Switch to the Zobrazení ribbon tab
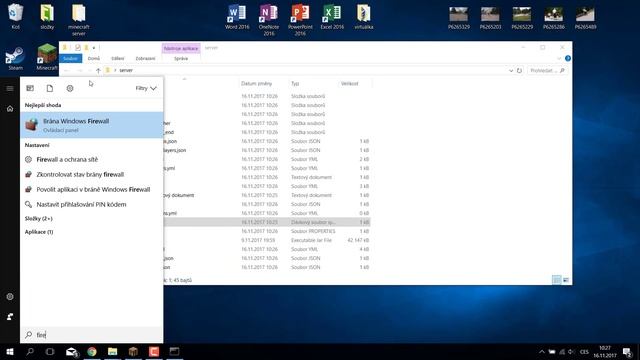Viewport: 640px width, 360px height. [145, 58]
